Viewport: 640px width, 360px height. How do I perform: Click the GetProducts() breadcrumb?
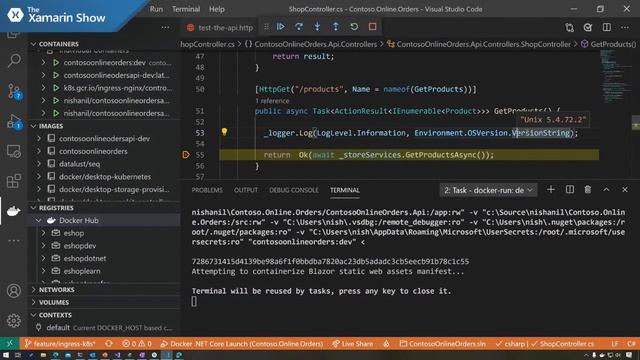tap(609, 44)
